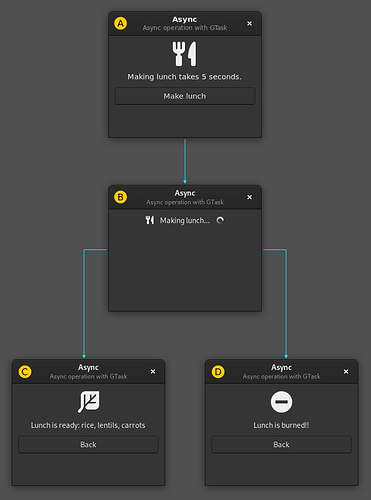Screen dimensions: 371x500
Task: Click the Async title in window C
Action: tap(88, 367)
